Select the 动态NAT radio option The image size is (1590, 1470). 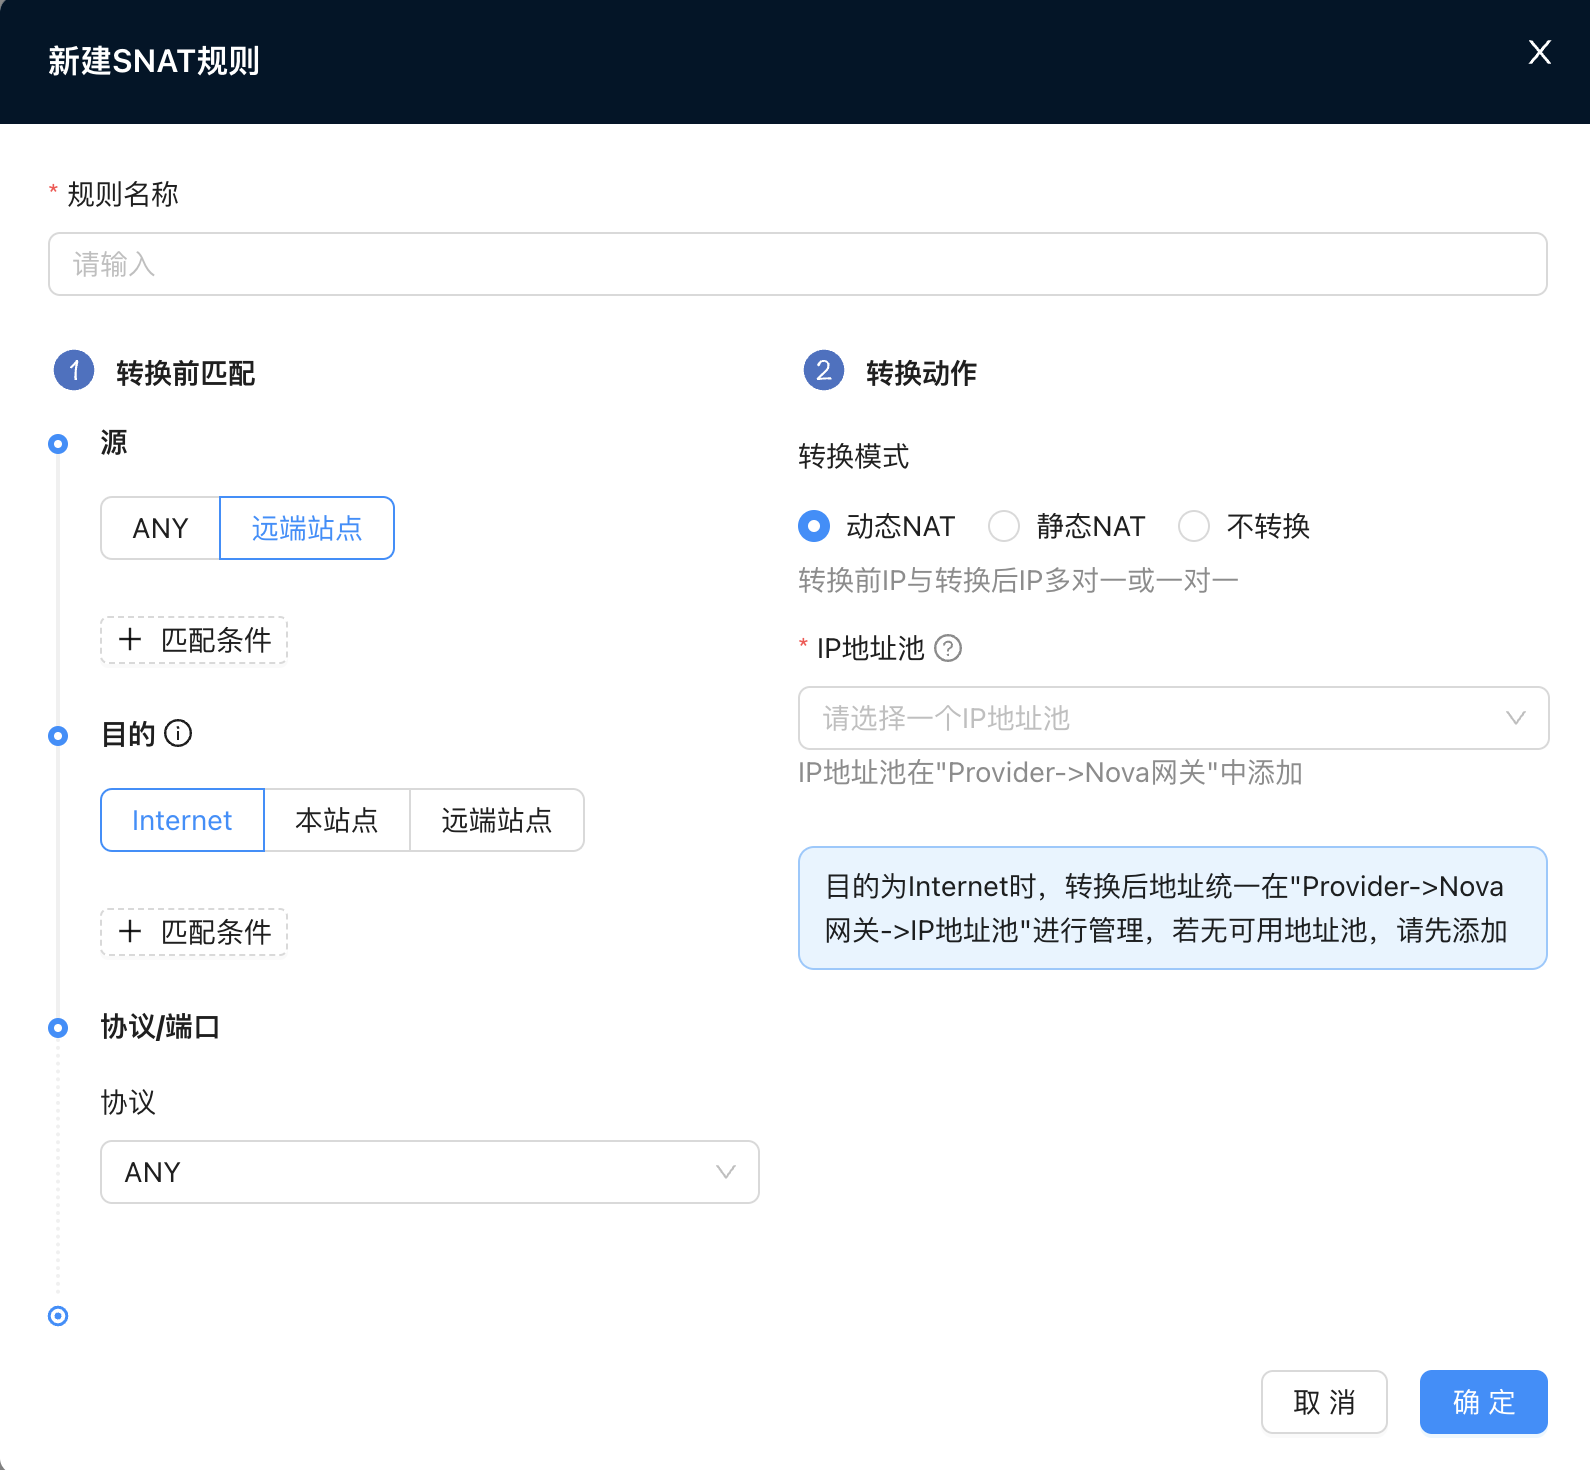point(814,526)
